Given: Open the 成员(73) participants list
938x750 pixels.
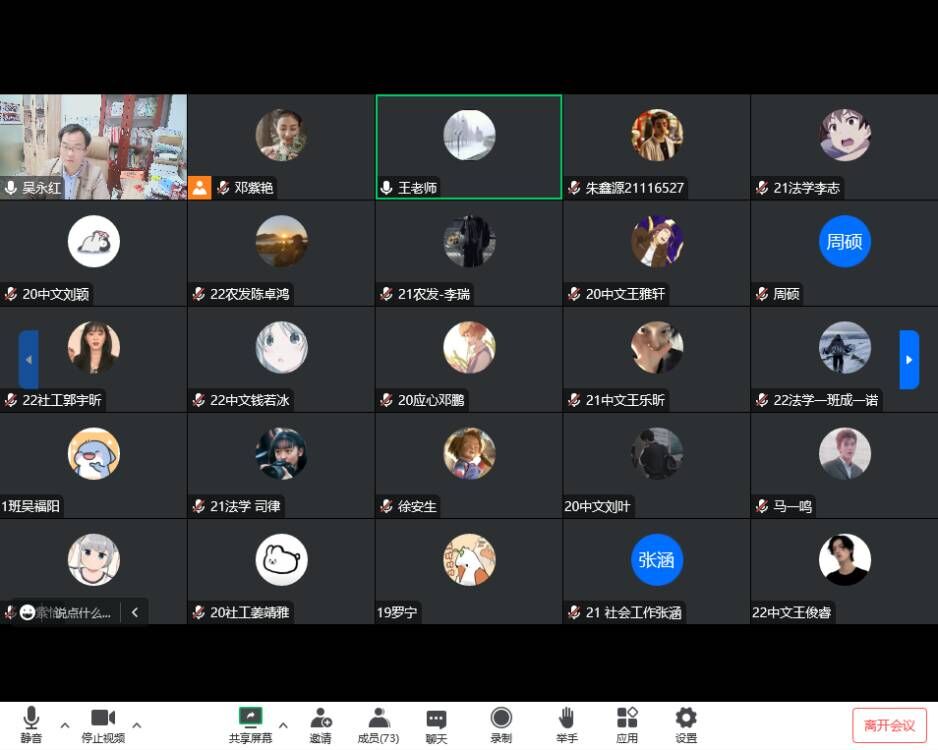Looking at the screenshot, I should pyautogui.click(x=378, y=718).
